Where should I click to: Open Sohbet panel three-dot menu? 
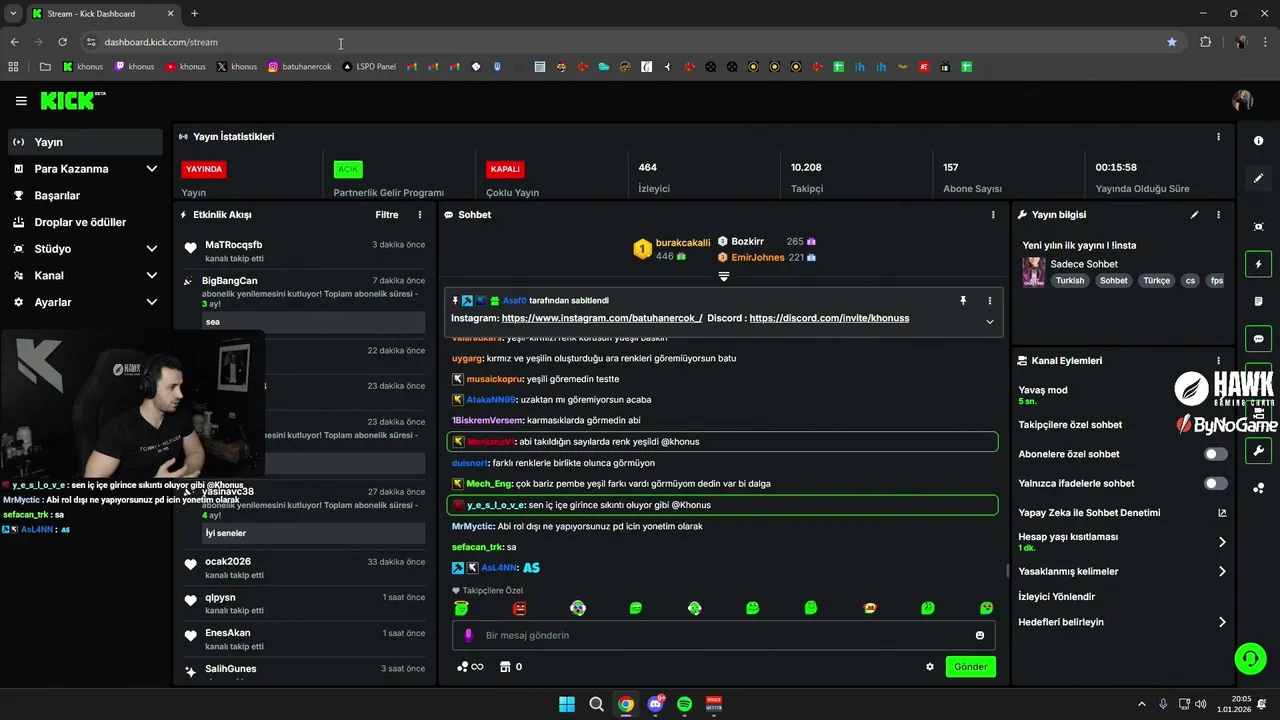[993, 215]
